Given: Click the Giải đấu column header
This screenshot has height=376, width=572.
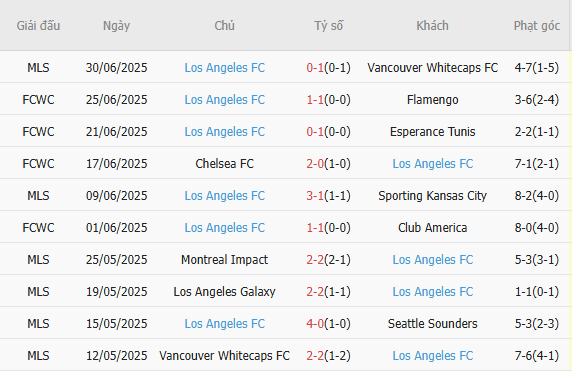Looking at the screenshot, I should [x=38, y=26].
